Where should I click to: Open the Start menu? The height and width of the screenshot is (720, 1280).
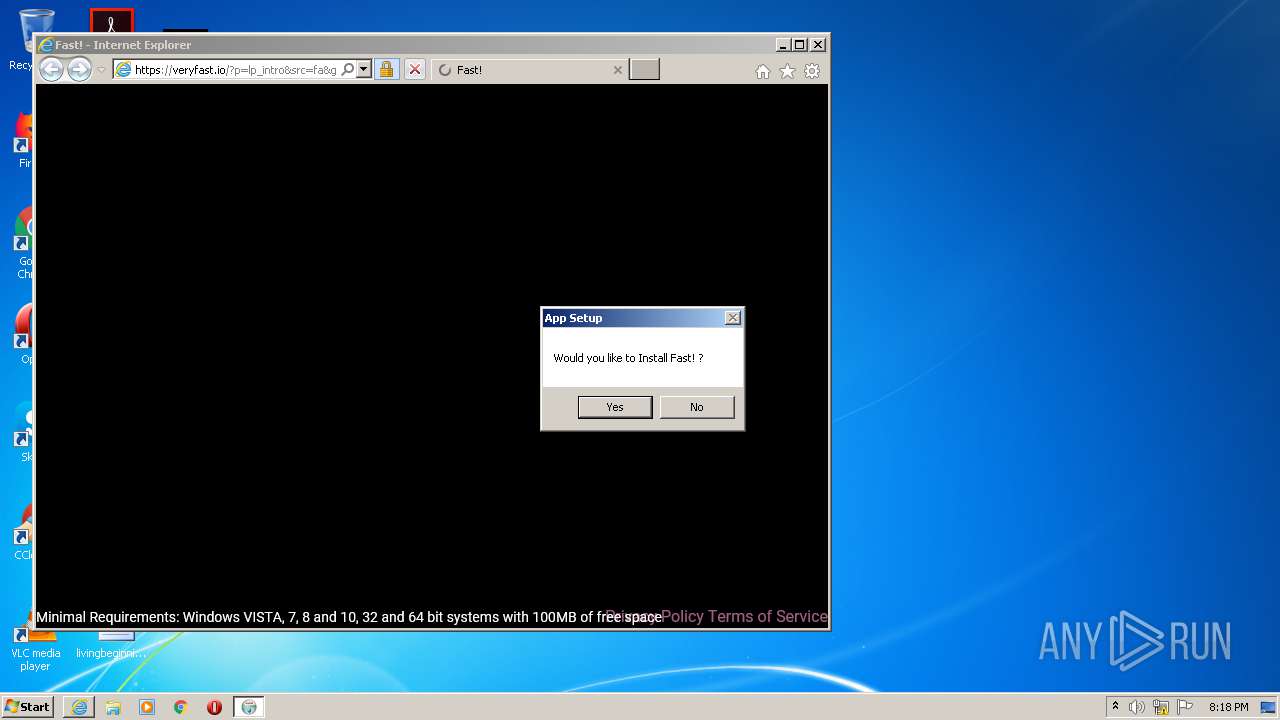pos(27,707)
